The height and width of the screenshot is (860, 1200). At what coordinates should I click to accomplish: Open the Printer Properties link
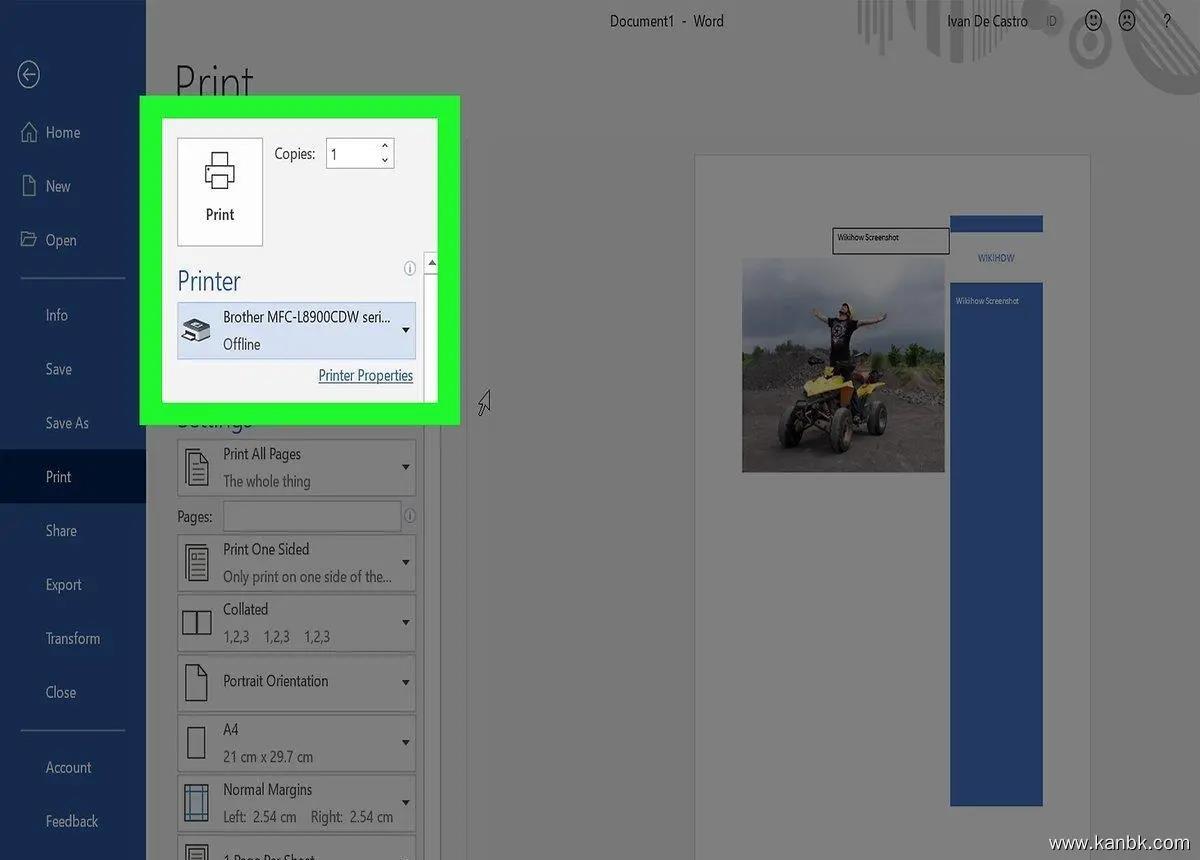(365, 376)
